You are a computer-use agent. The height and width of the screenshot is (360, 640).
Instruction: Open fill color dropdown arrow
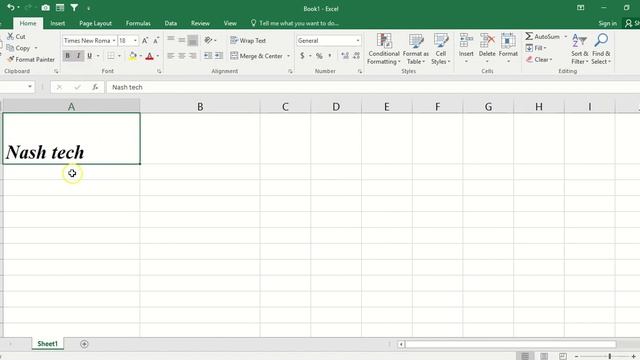(140, 56)
